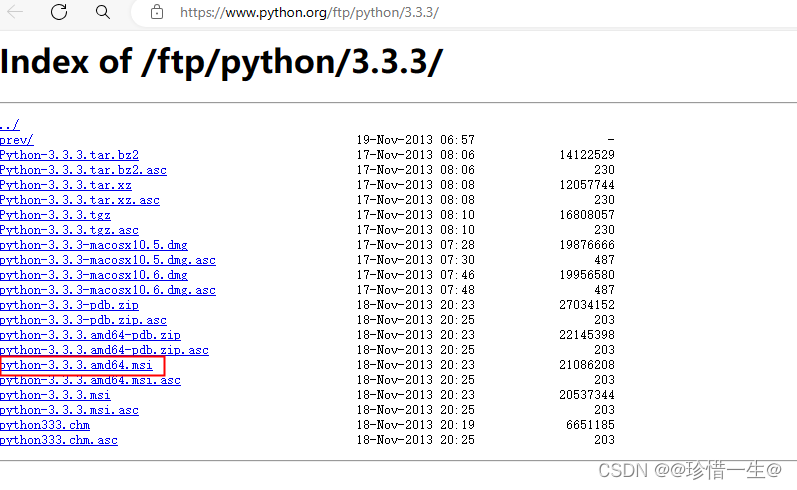Open python-3.3.3-pdb.zip.asc
The image size is (797, 490).
coord(83,320)
